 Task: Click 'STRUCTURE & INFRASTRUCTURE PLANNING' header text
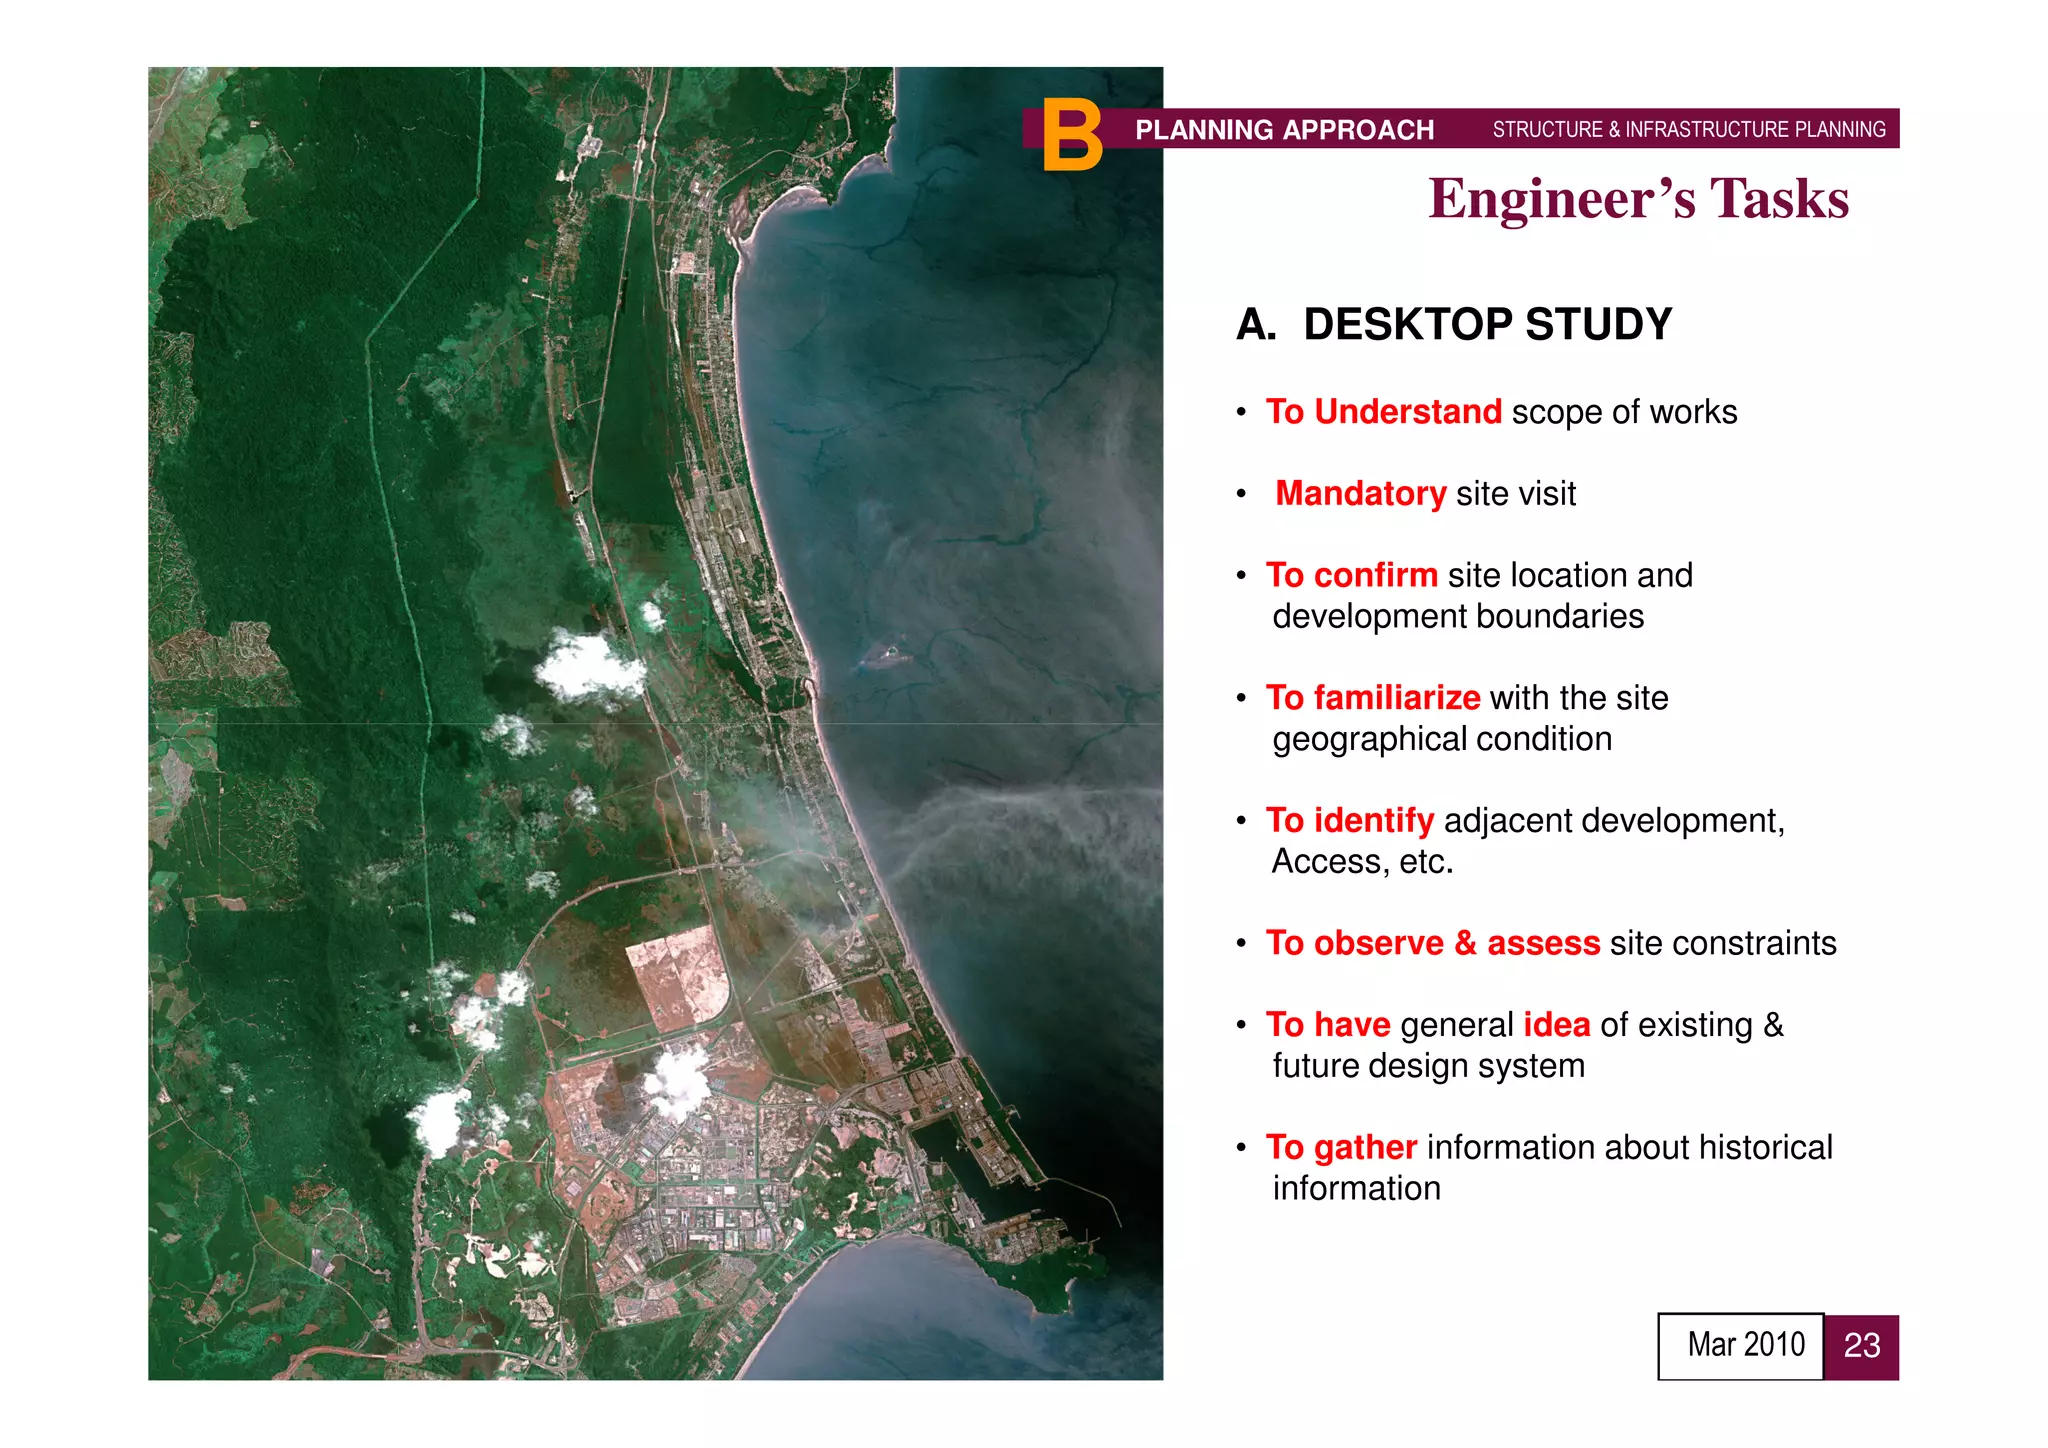[1689, 130]
